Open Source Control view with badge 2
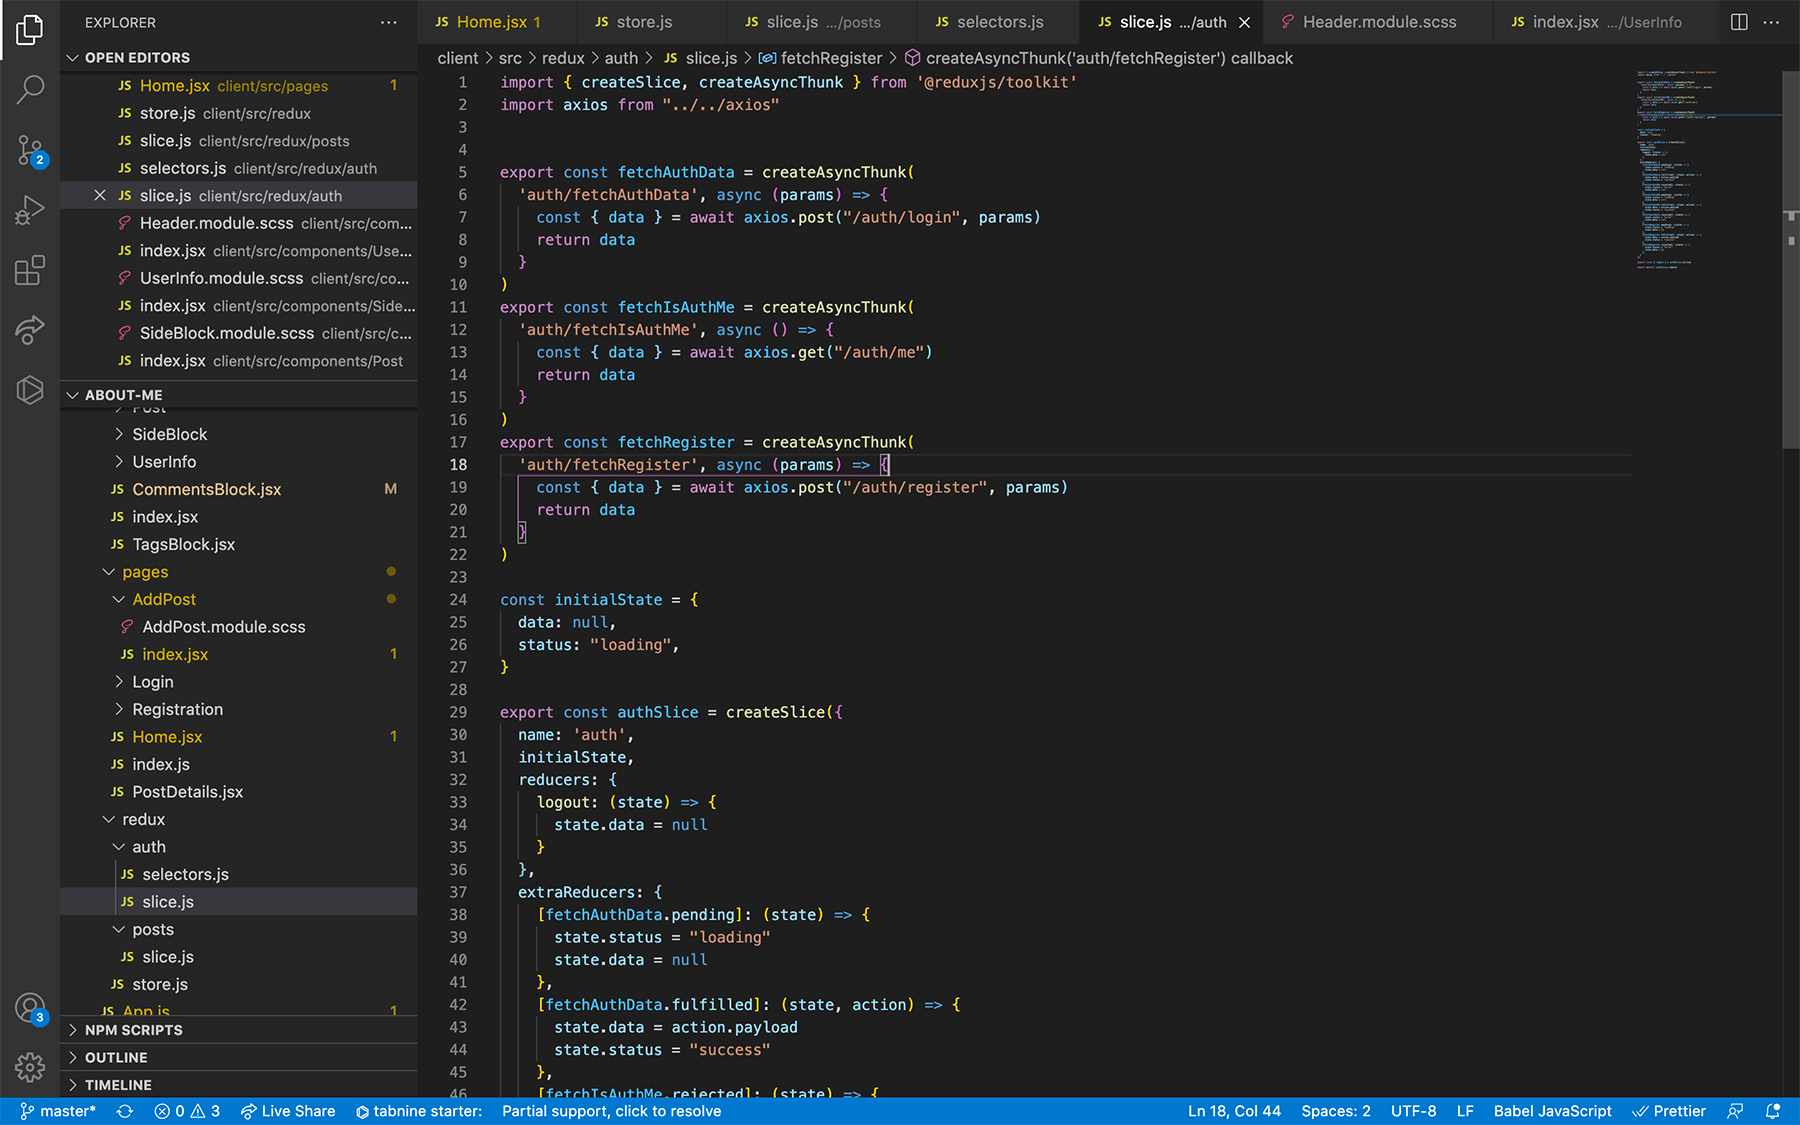The image size is (1800, 1125). point(30,151)
